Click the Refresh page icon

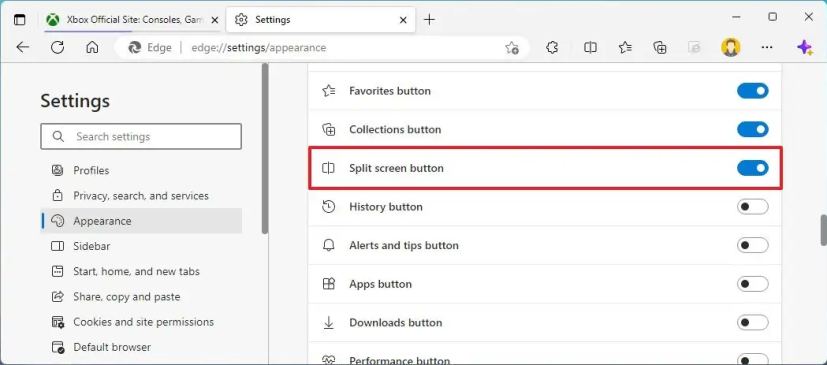click(x=57, y=47)
